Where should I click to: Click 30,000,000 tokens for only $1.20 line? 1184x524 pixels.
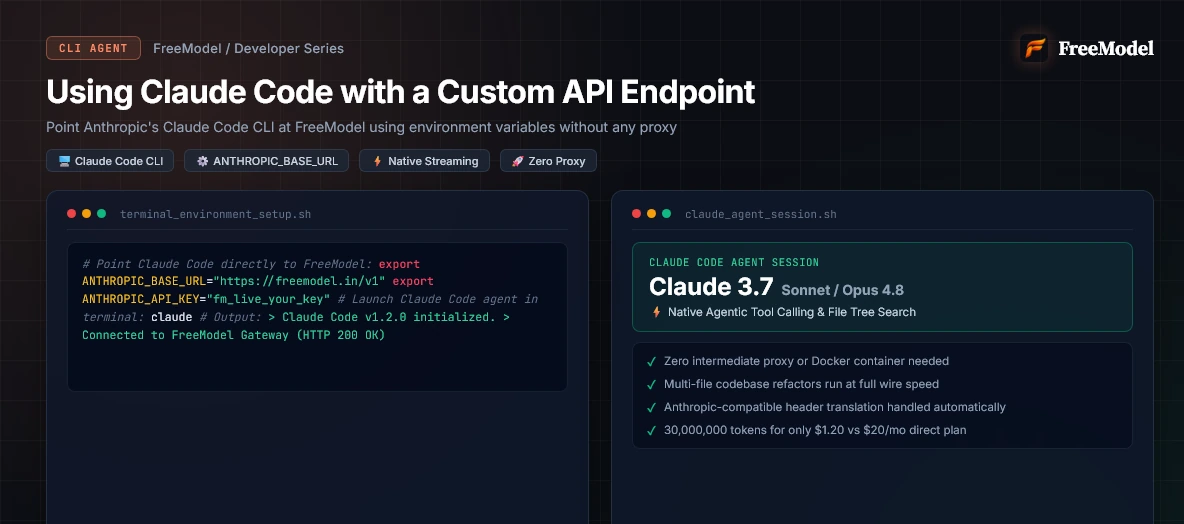815,430
